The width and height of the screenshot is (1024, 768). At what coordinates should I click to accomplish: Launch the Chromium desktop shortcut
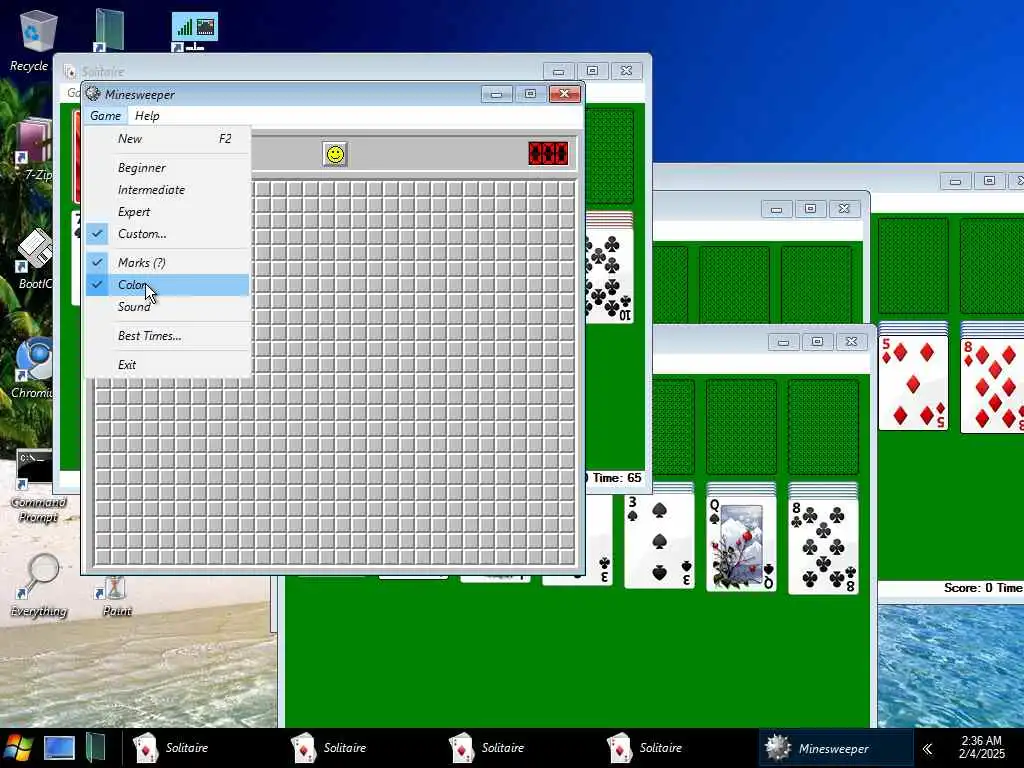(x=35, y=368)
